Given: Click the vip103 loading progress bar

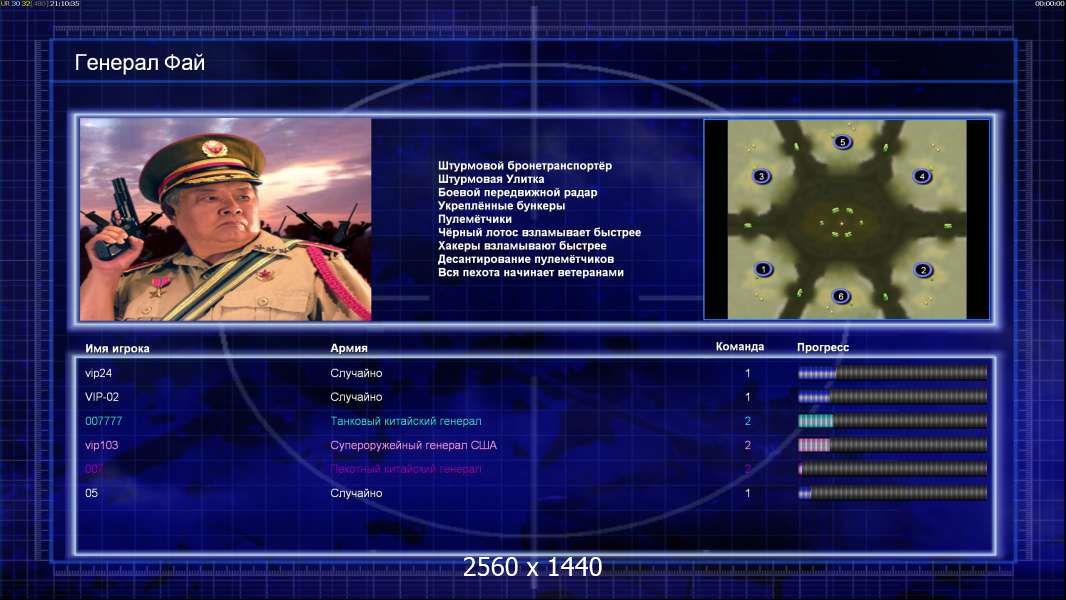Looking at the screenshot, I should click(893, 445).
